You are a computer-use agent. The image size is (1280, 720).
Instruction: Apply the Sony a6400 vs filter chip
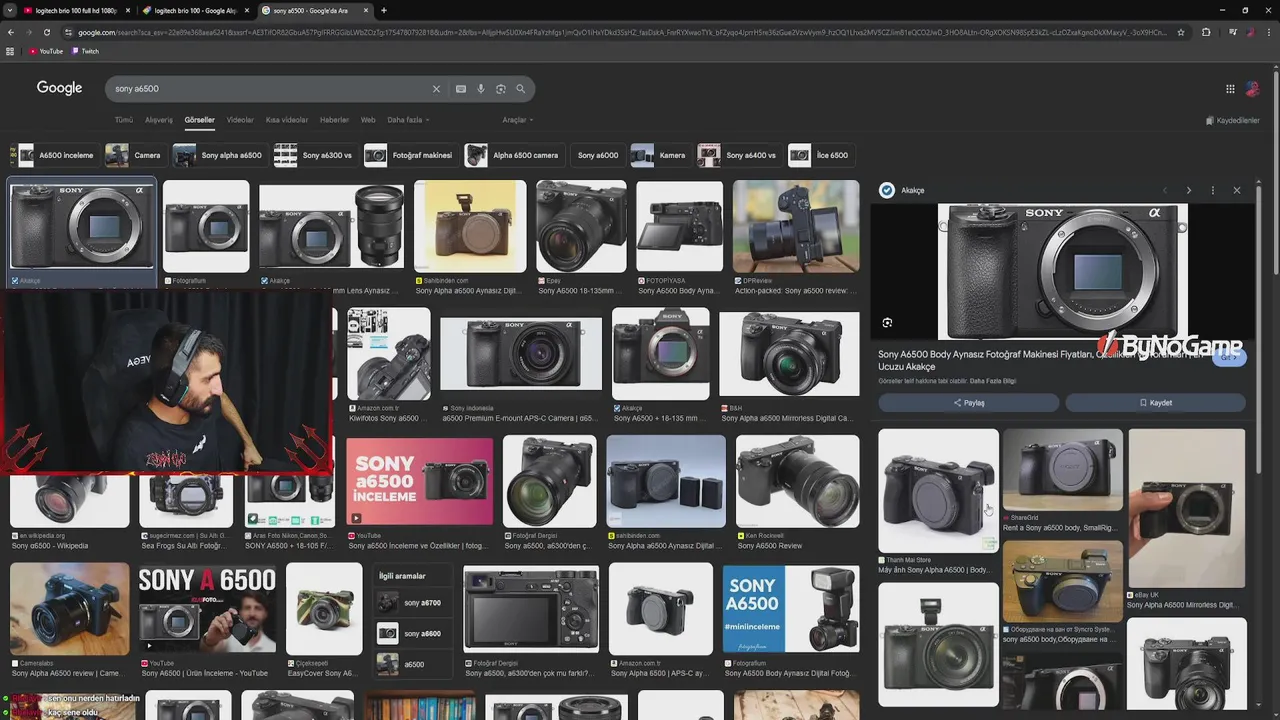pyautogui.click(x=739, y=155)
